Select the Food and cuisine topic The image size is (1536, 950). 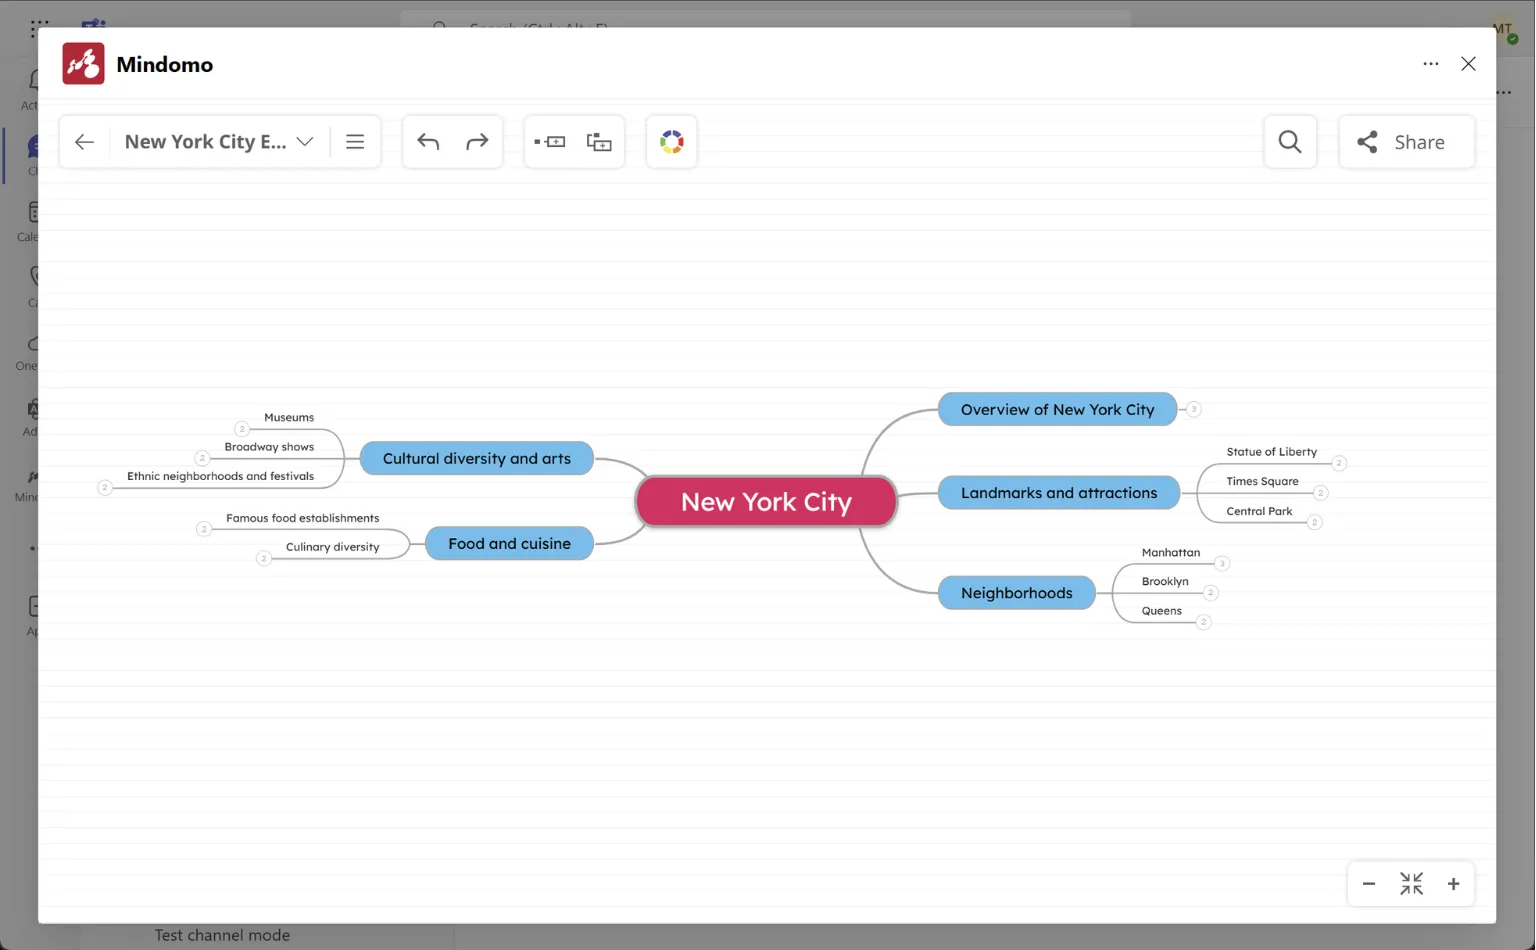[x=509, y=544]
